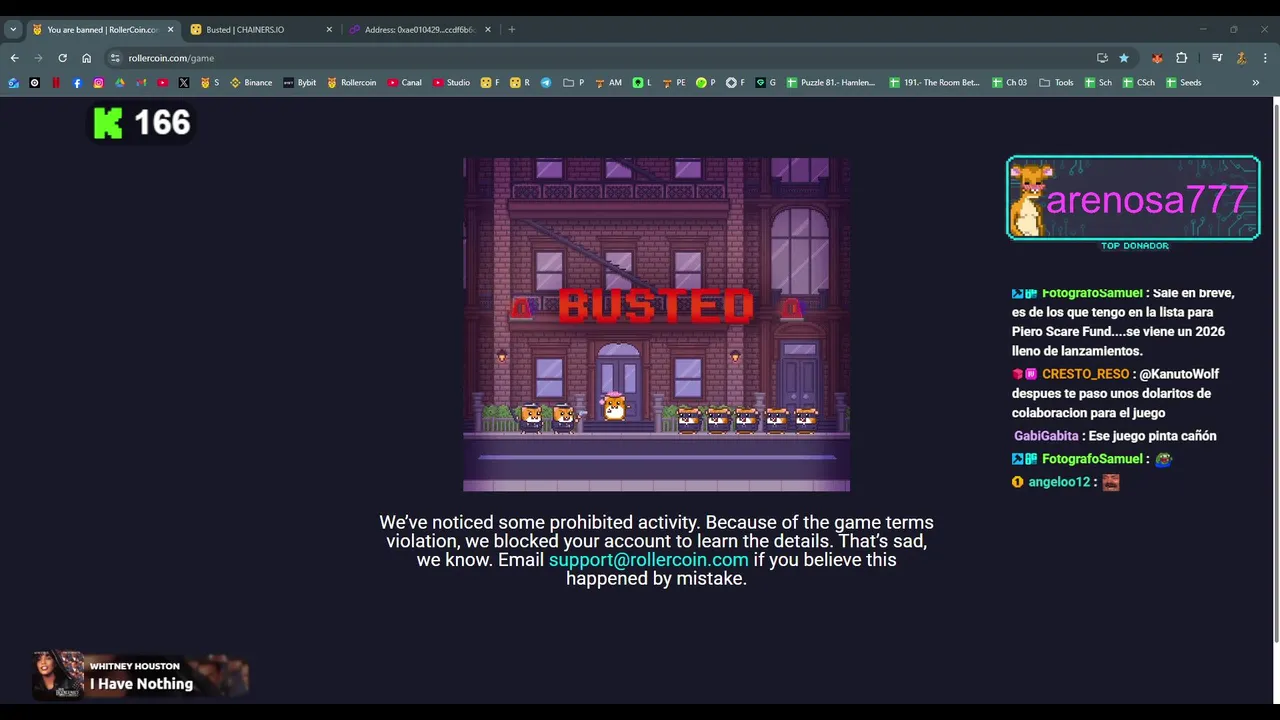Open the media controls button
The image size is (1280, 720).
(x=1217, y=58)
